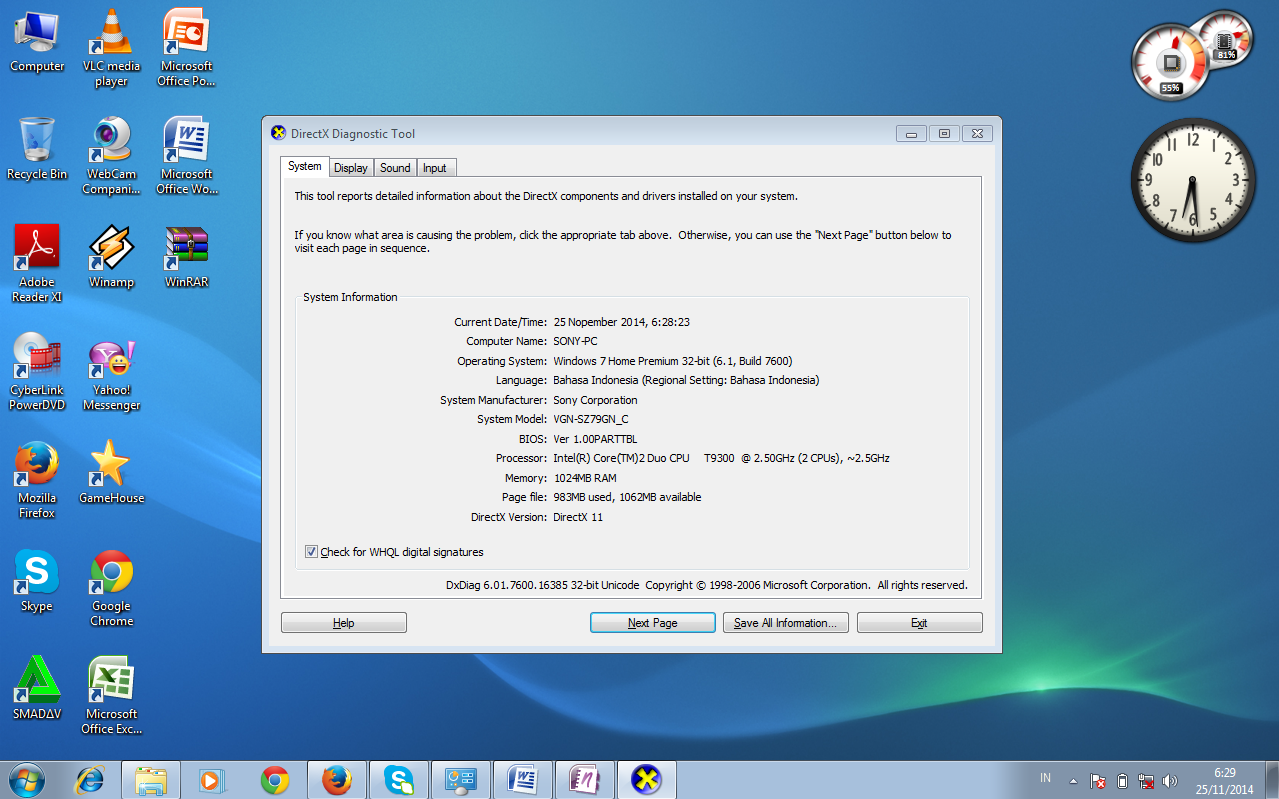Switch to Word in the taskbar
This screenshot has width=1279, height=799.
tap(523, 779)
